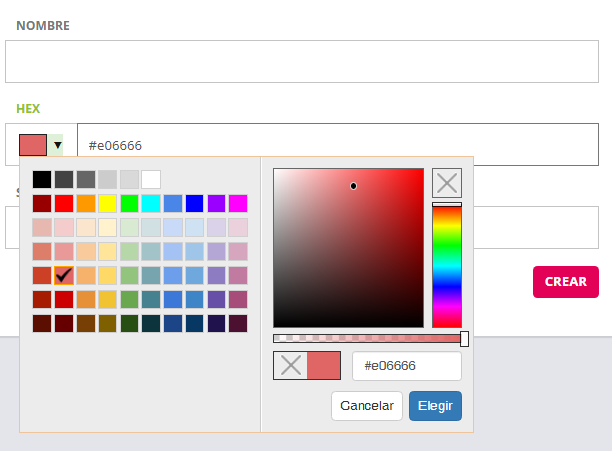612x451 pixels.
Task: Select the black swatch in the top row
Action: (x=41, y=180)
